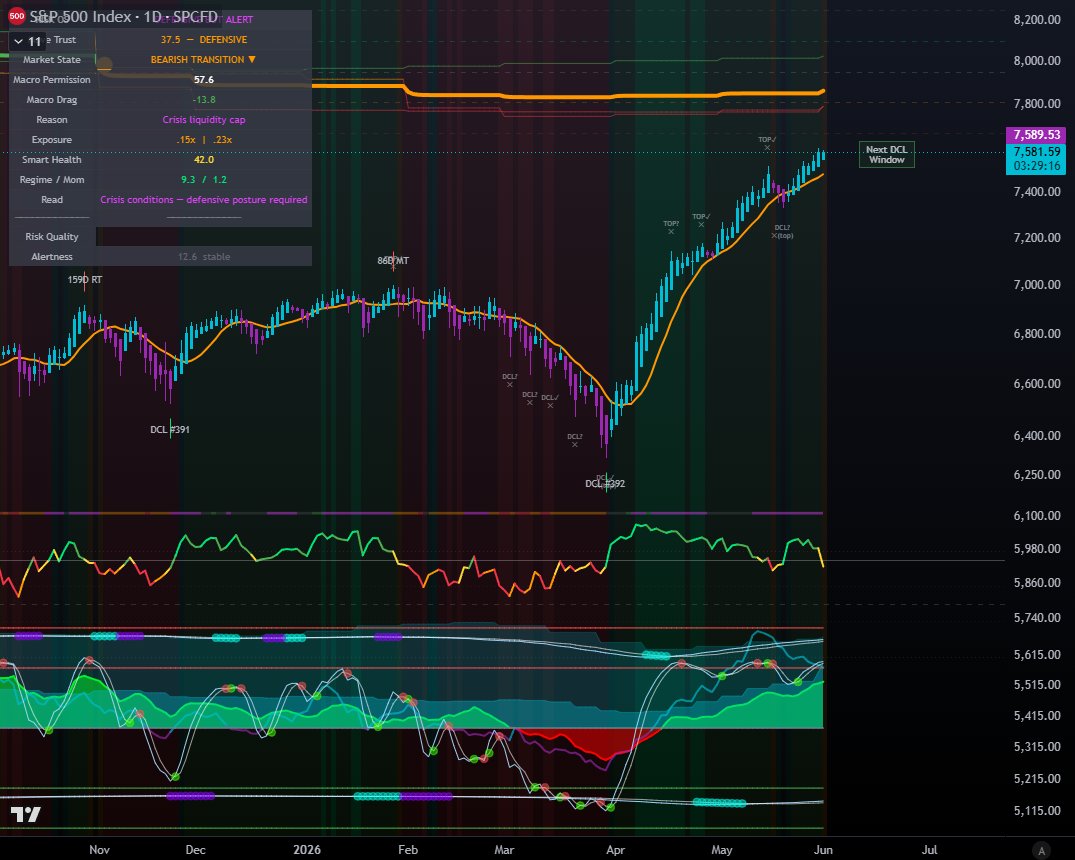Select the purple 7,589.53 price label
Viewport: 1075px width, 860px height.
click(x=1037, y=134)
